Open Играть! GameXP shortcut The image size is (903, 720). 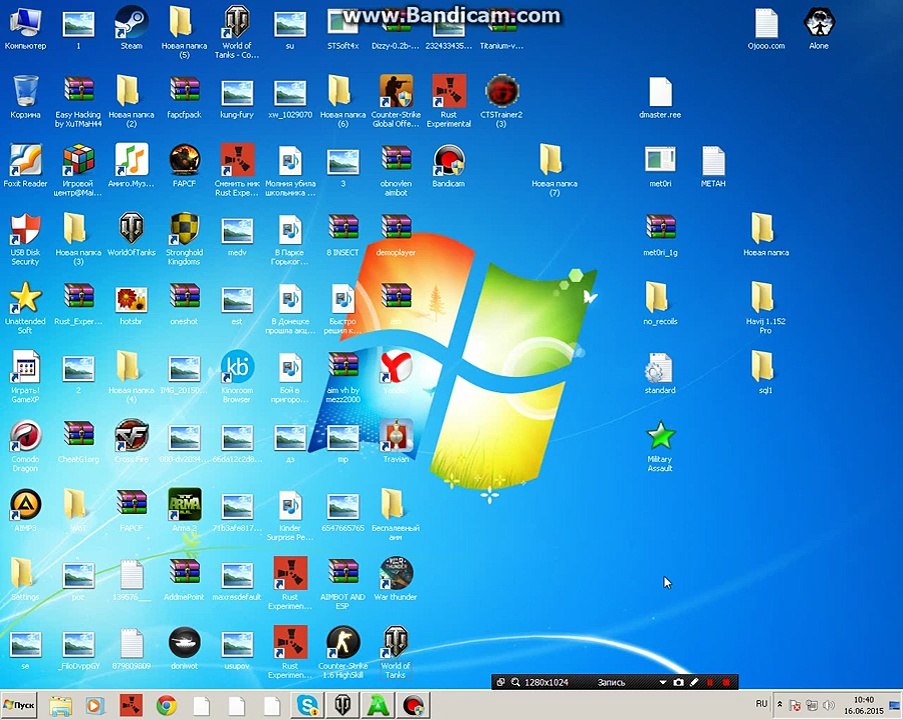pyautogui.click(x=25, y=377)
